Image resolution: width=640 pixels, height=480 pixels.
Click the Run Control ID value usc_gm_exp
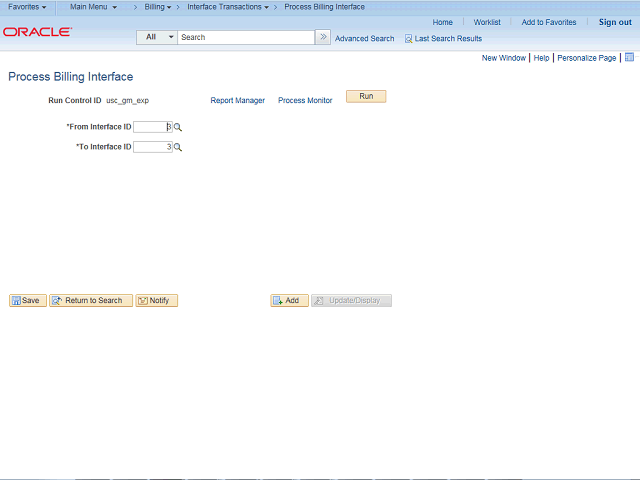[x=127, y=100]
